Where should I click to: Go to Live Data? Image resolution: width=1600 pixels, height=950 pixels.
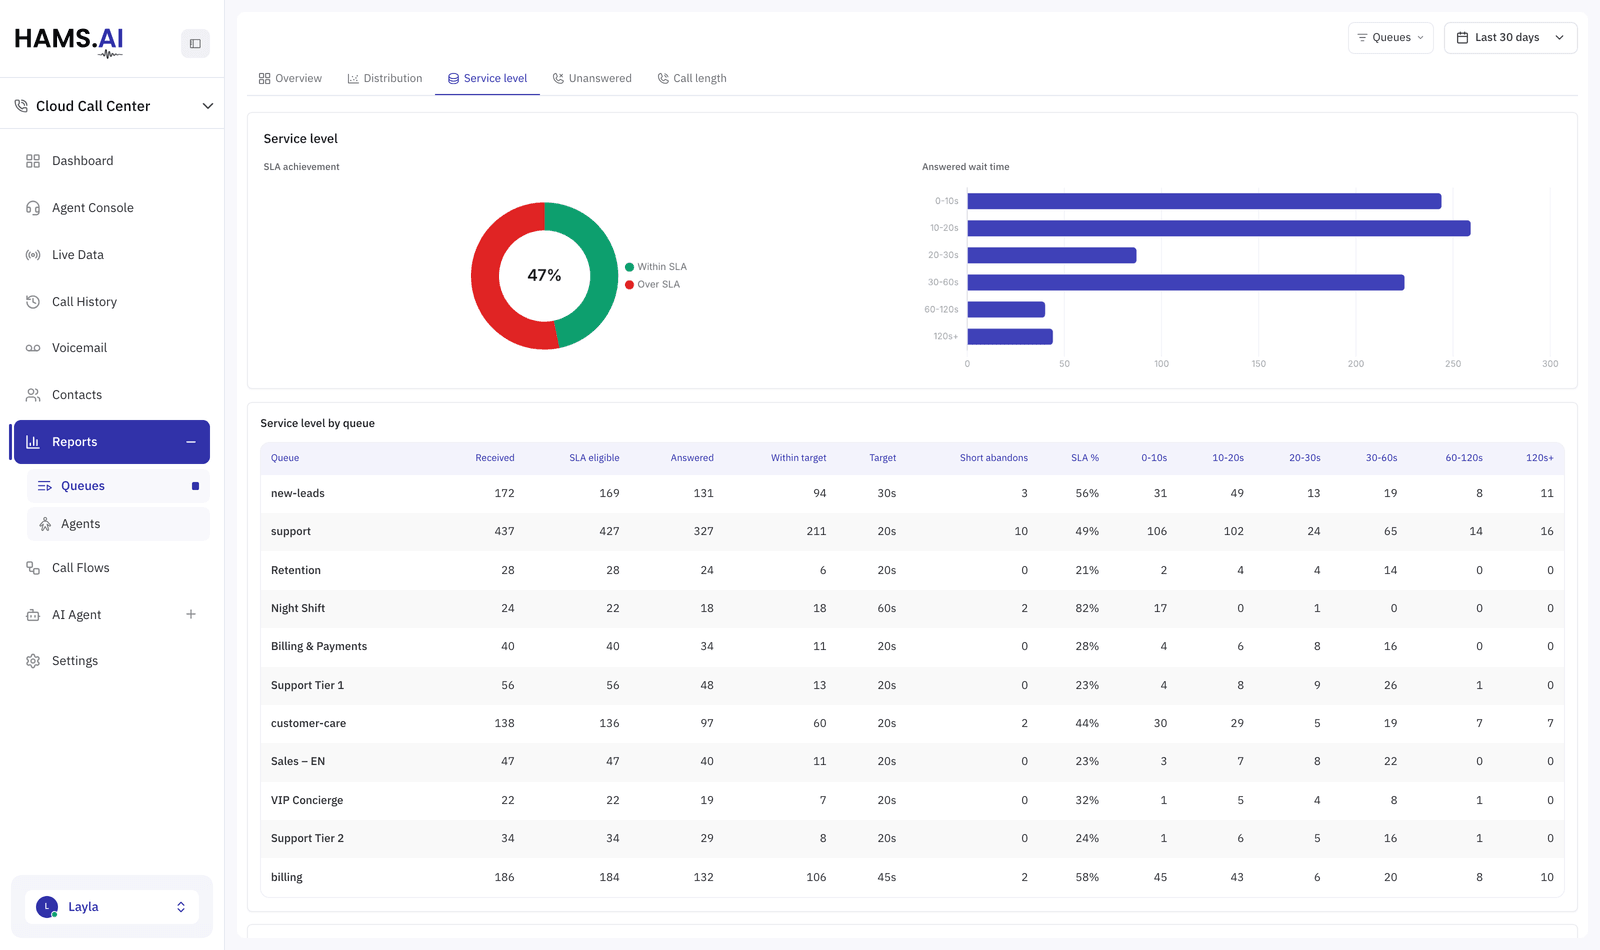pyautogui.click(x=112, y=255)
